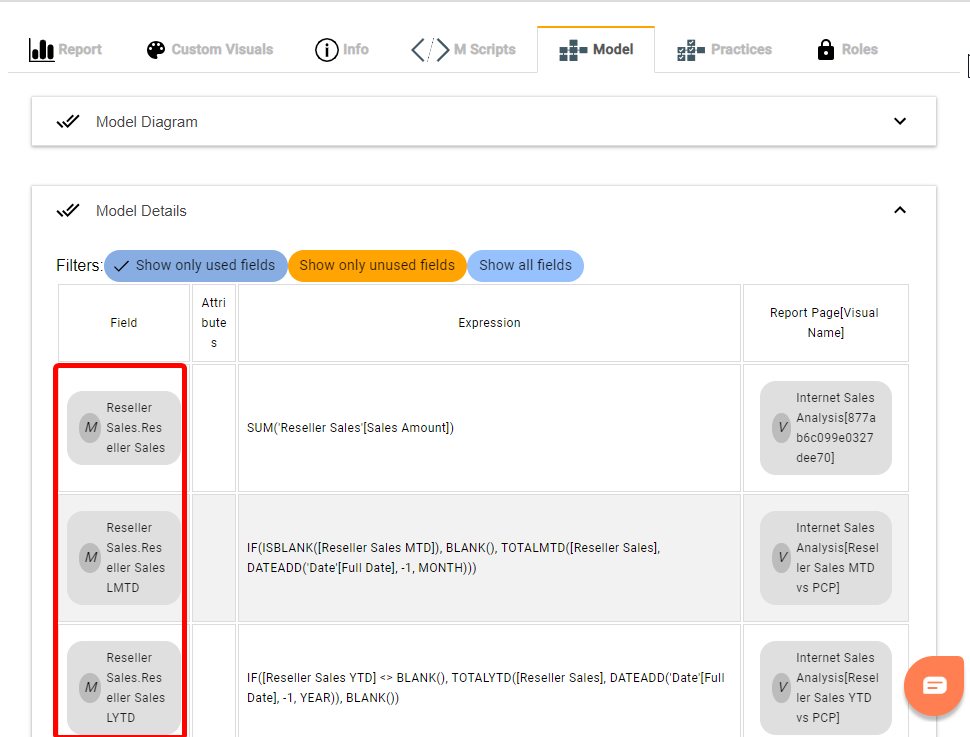This screenshot has width=970, height=737.
Task: Click the Expression column header
Action: 489,323
